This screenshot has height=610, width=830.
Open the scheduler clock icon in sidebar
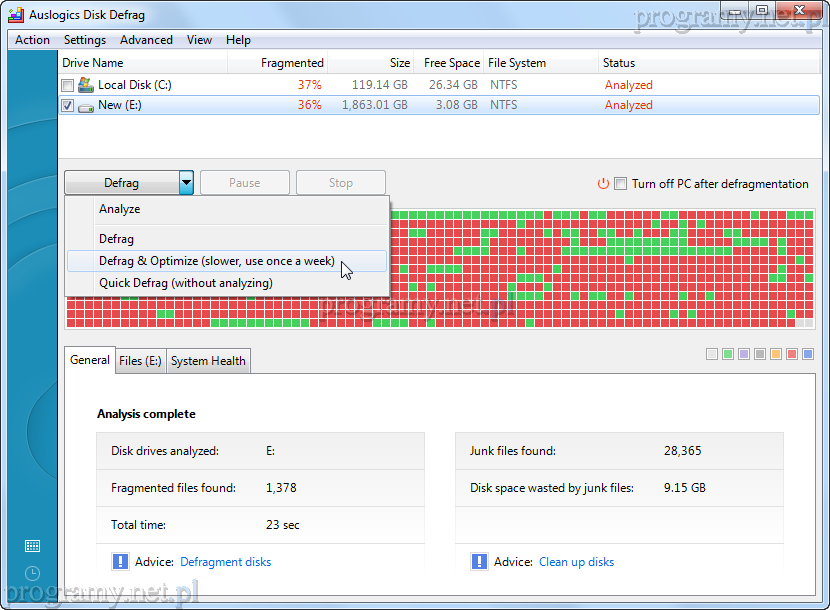coord(32,573)
